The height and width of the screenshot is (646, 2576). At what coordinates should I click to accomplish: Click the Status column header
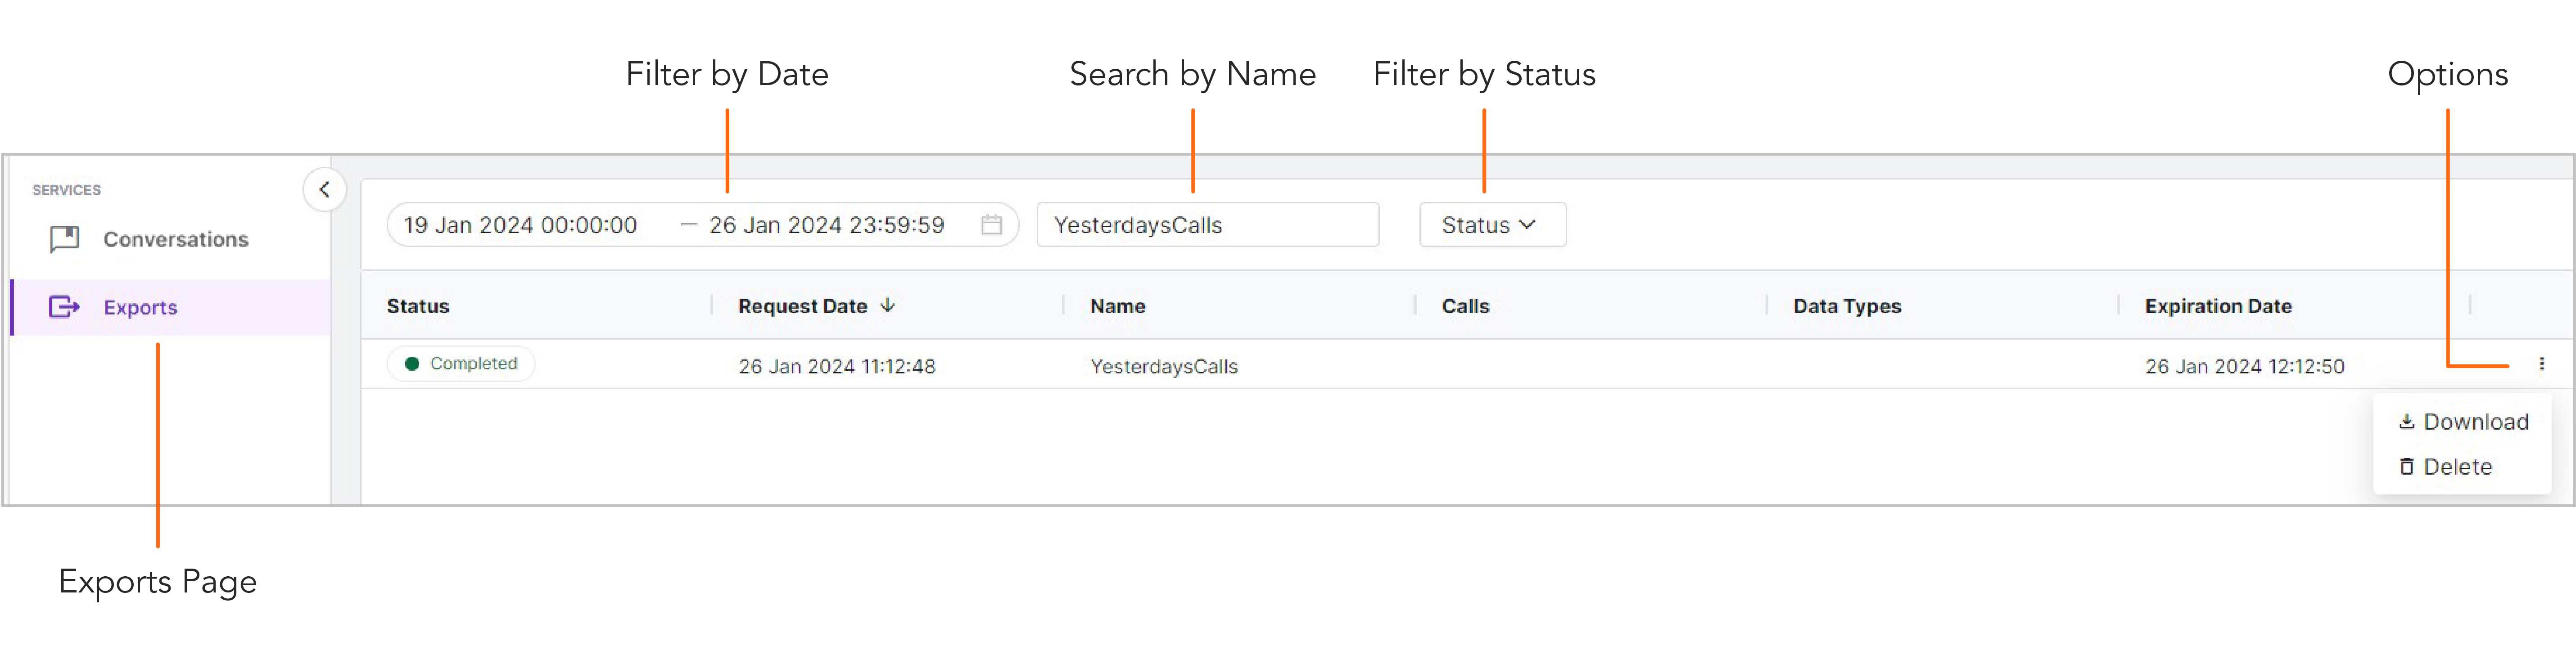(418, 306)
